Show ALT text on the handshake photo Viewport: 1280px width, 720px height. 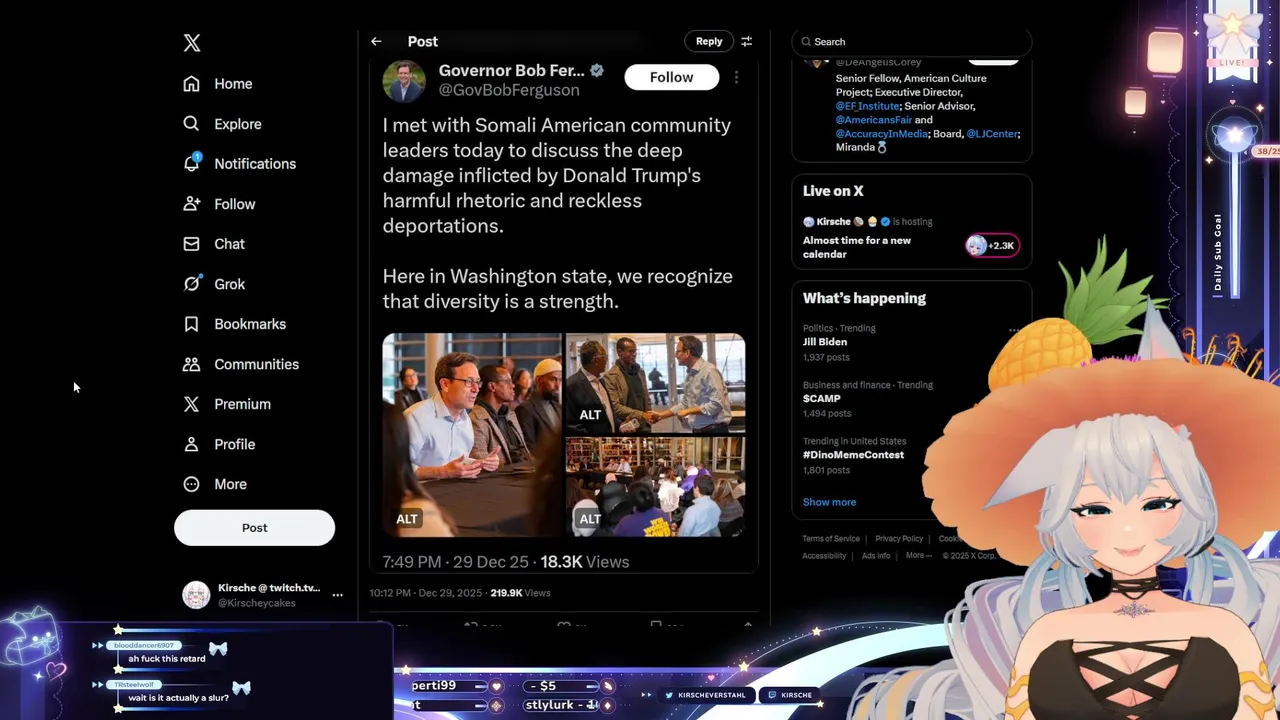click(590, 415)
